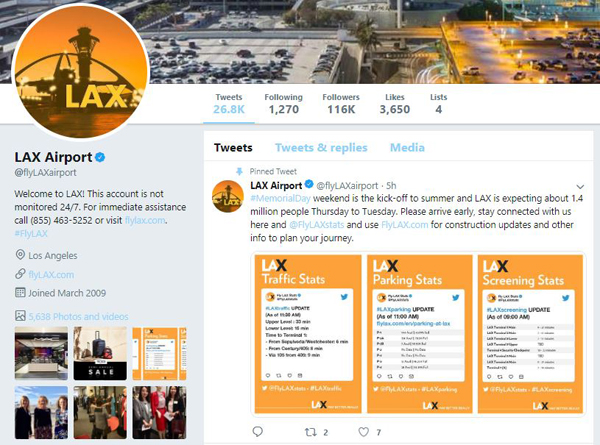
Task: Click the reply speech bubble icon
Action: coord(258,432)
